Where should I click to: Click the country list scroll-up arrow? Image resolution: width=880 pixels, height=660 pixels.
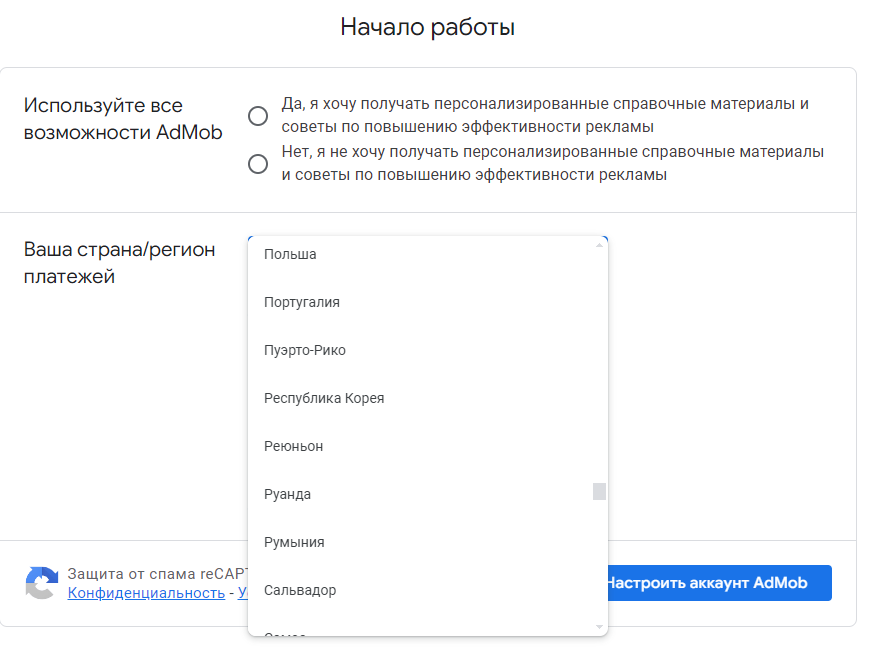(600, 244)
